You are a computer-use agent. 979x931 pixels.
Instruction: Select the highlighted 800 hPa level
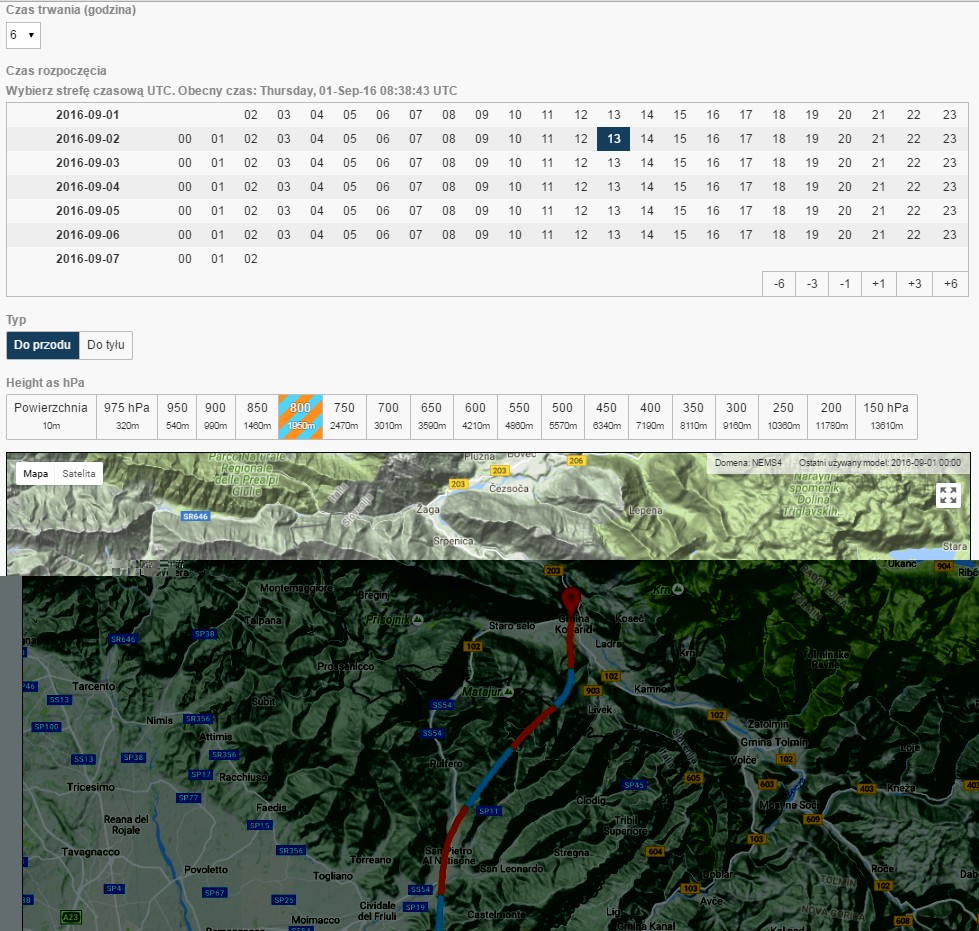click(x=300, y=416)
